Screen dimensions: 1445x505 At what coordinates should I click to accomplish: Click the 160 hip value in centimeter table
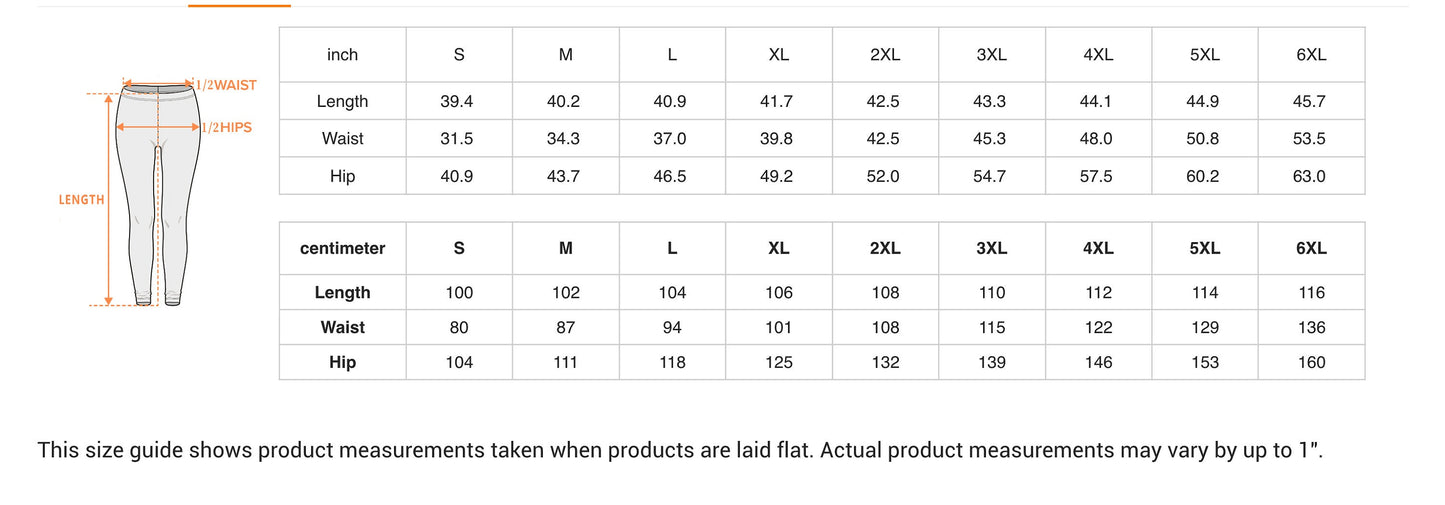click(1311, 363)
